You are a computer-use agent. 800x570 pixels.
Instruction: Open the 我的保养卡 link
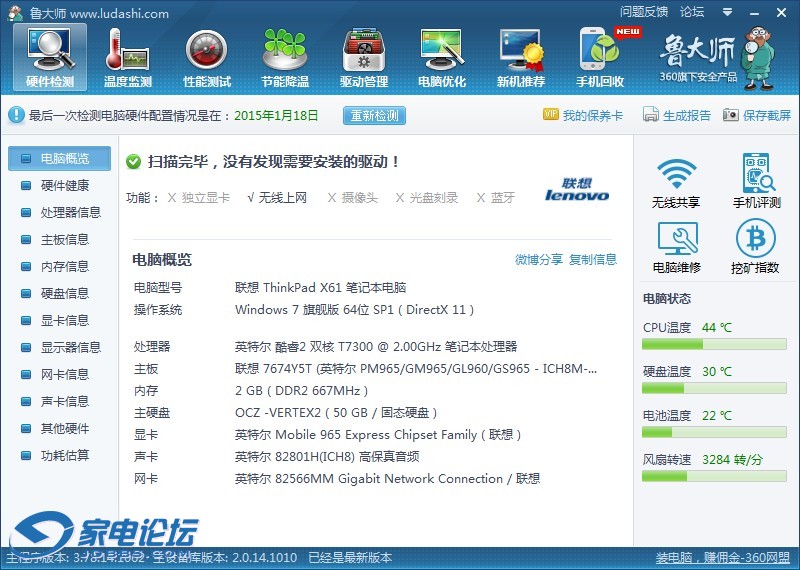tap(593, 115)
